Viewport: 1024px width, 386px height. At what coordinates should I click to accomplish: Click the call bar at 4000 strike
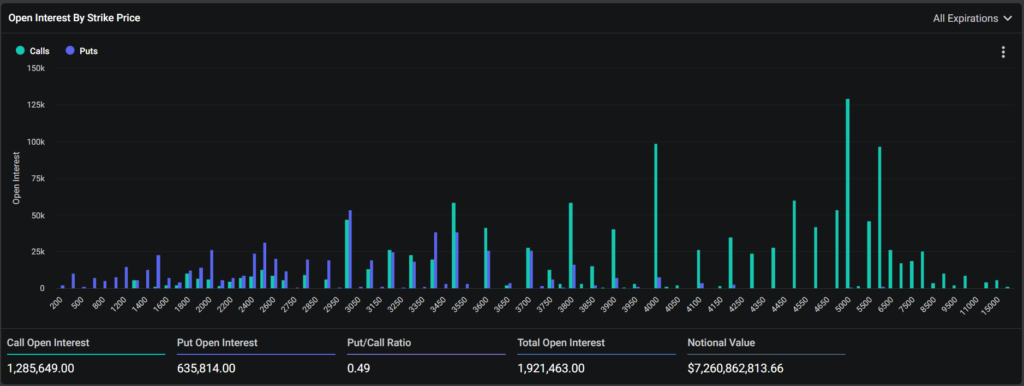656,216
